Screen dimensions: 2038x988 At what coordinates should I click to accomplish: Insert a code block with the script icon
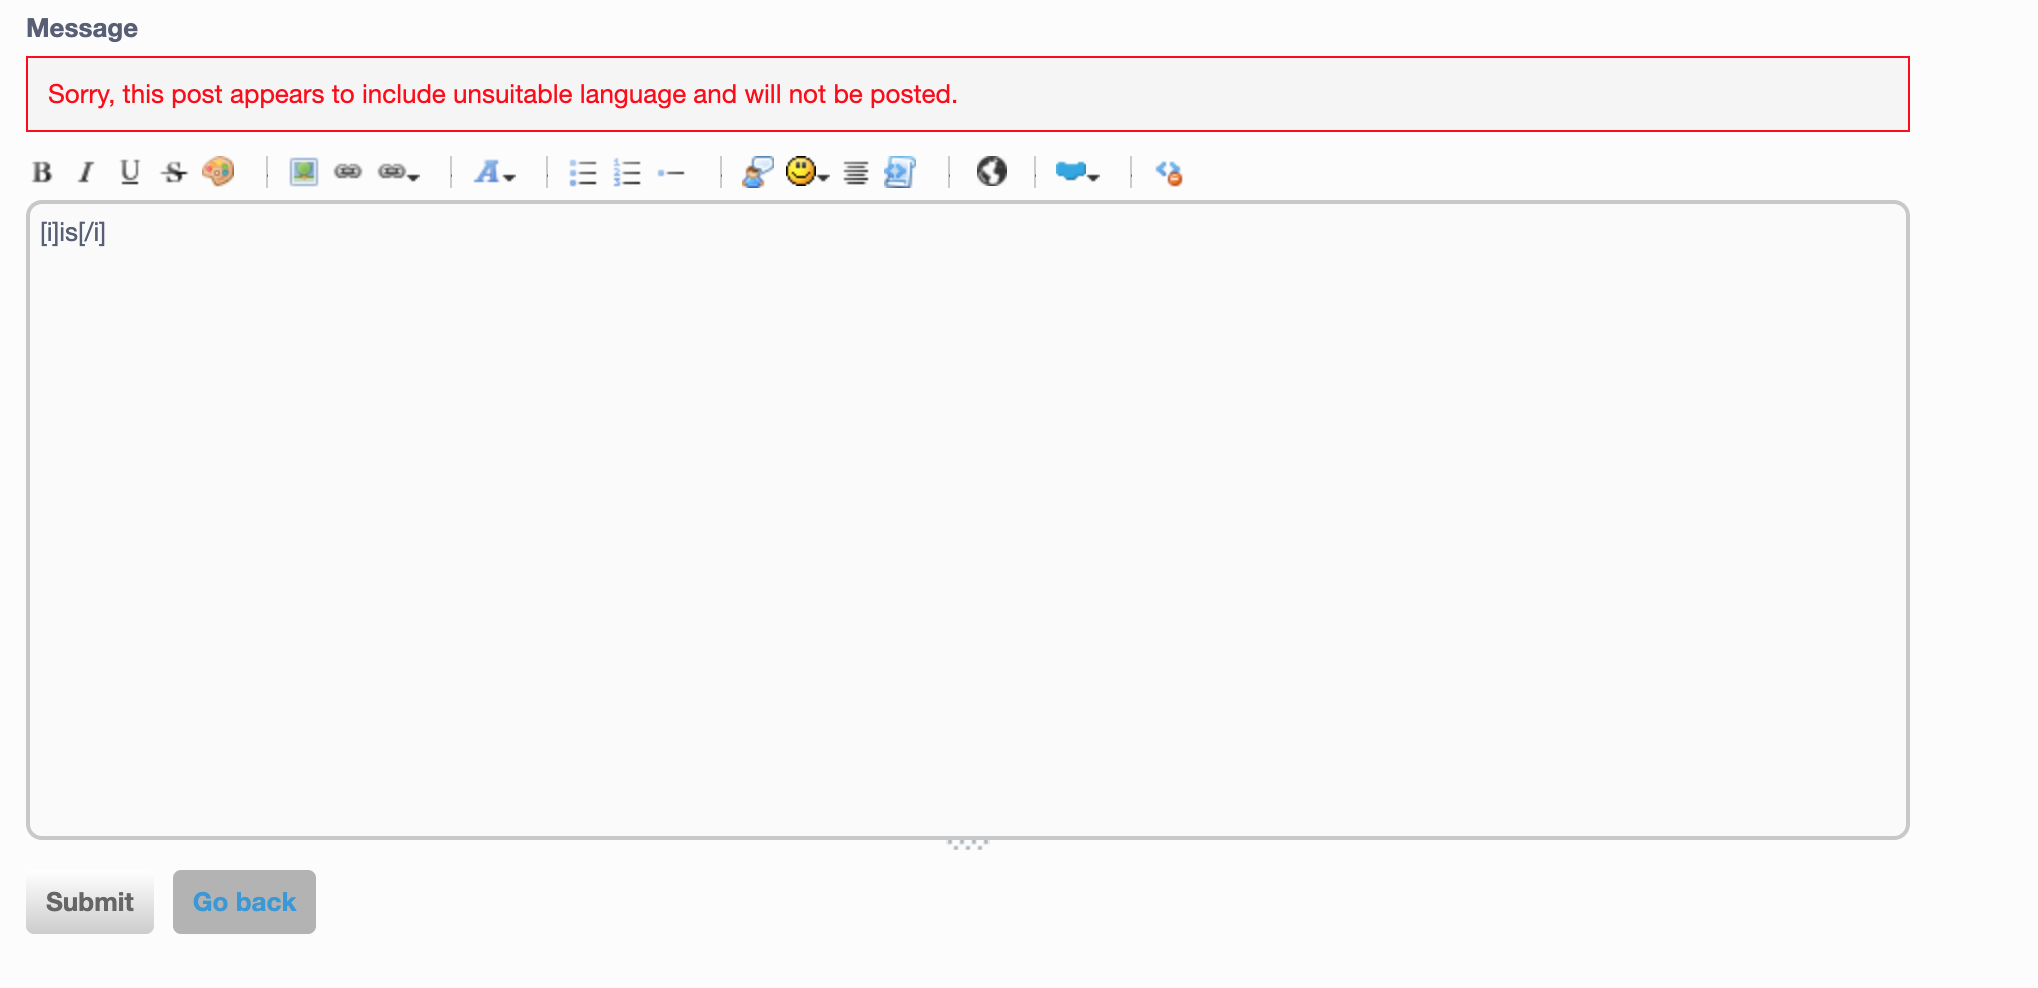[x=900, y=172]
